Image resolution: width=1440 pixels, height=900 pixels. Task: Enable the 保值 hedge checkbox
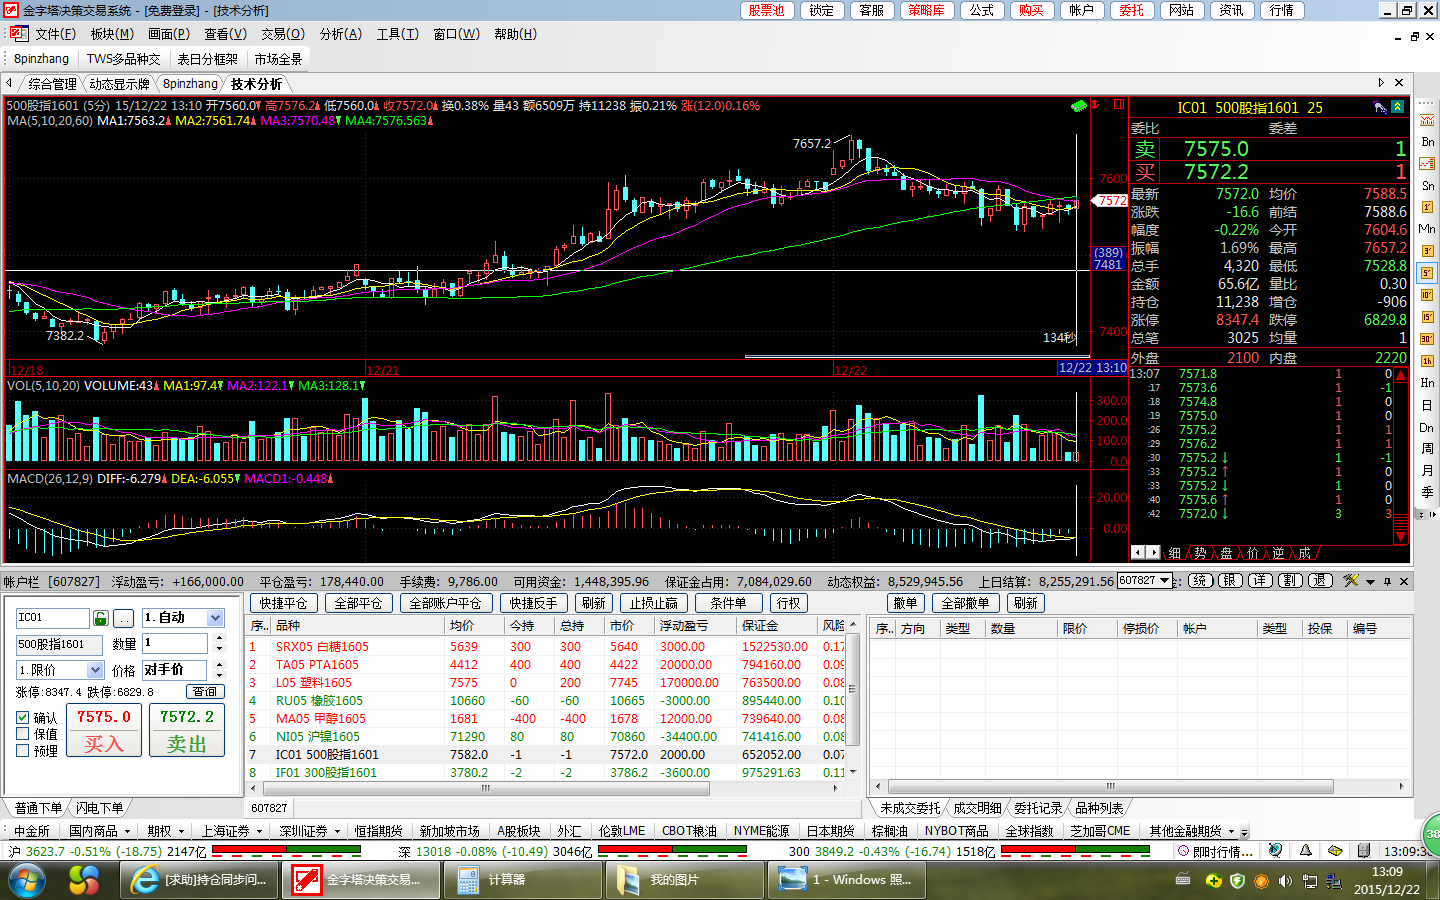coord(22,734)
